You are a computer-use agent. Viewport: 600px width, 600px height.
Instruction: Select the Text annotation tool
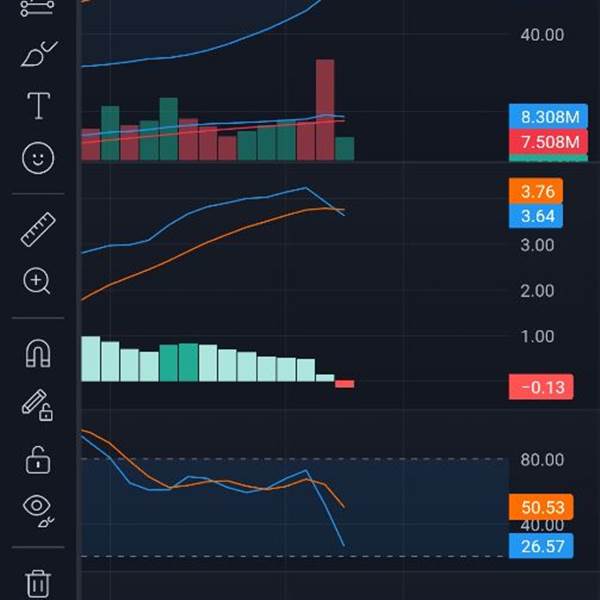point(39,106)
